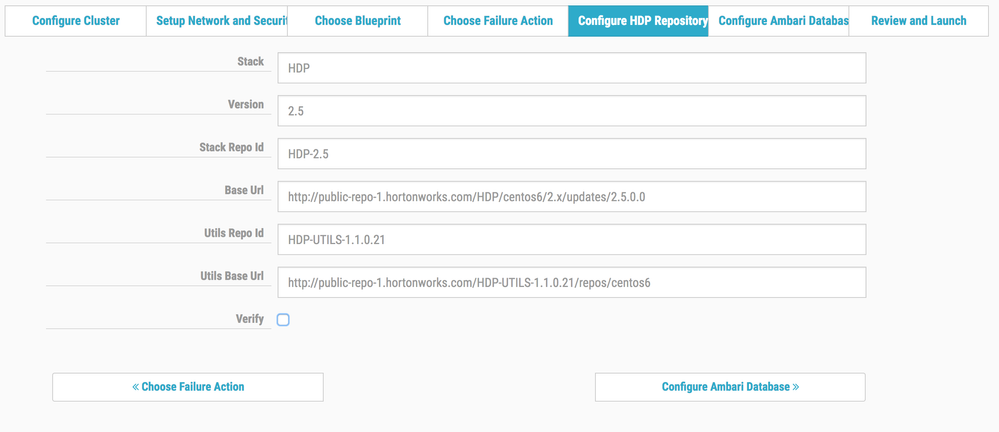Focus the Version field showing 2.5

pyautogui.click(x=571, y=111)
